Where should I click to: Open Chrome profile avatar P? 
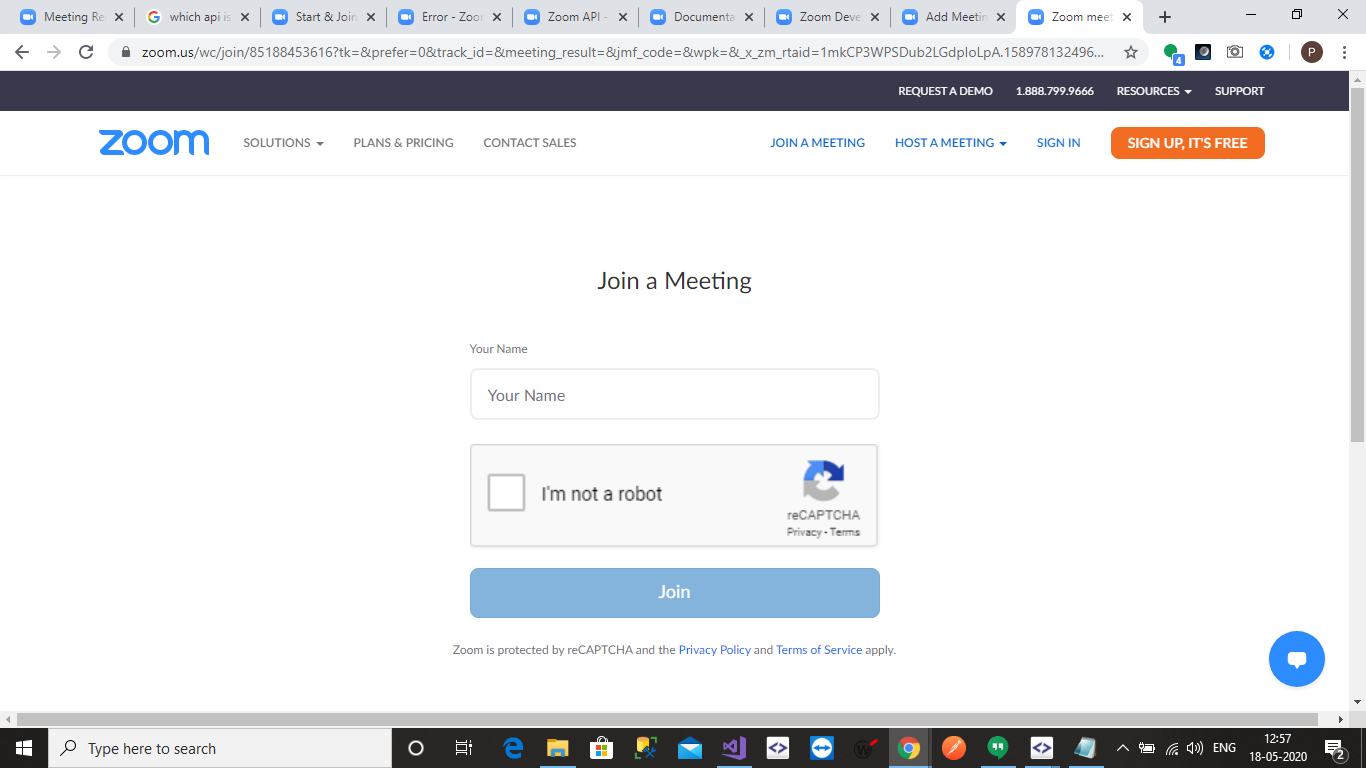[1311, 52]
